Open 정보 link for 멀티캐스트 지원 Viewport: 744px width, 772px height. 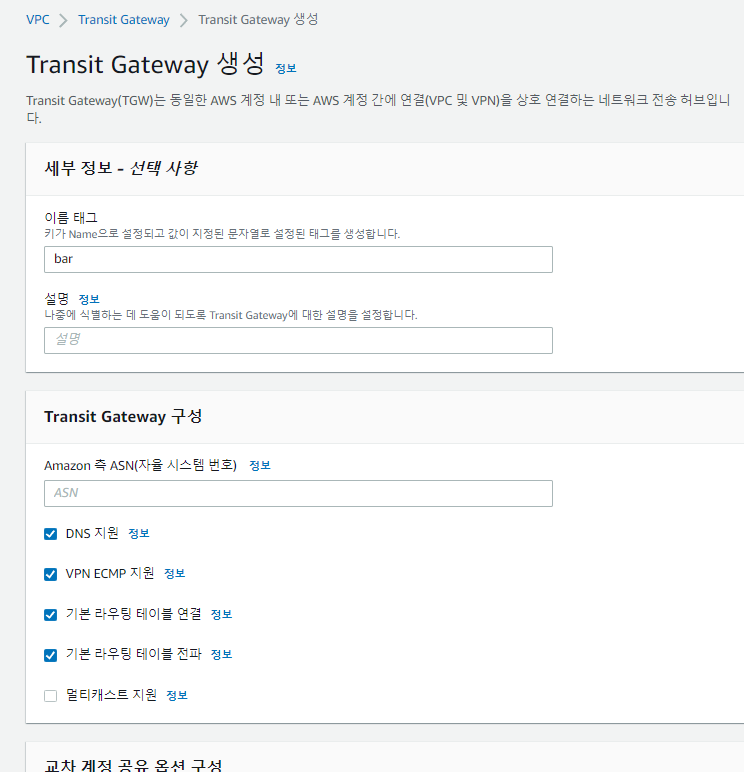[177, 695]
